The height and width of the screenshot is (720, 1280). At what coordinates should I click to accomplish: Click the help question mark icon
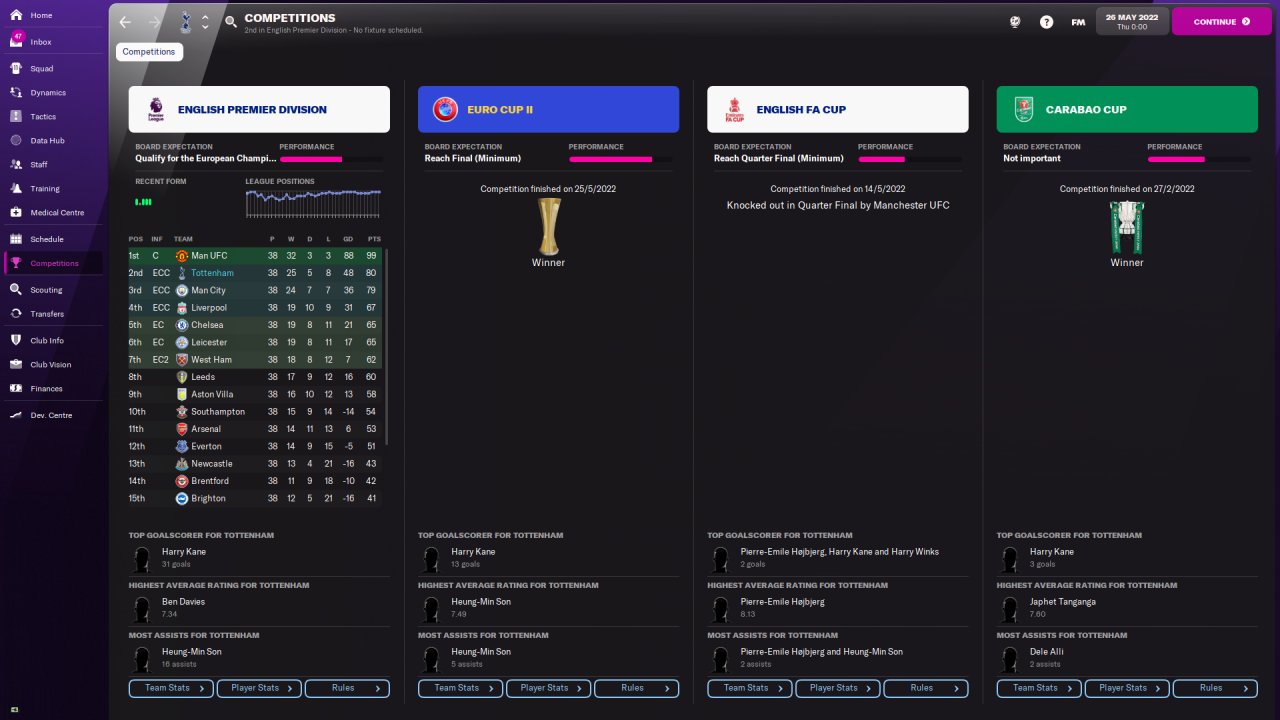(1046, 22)
